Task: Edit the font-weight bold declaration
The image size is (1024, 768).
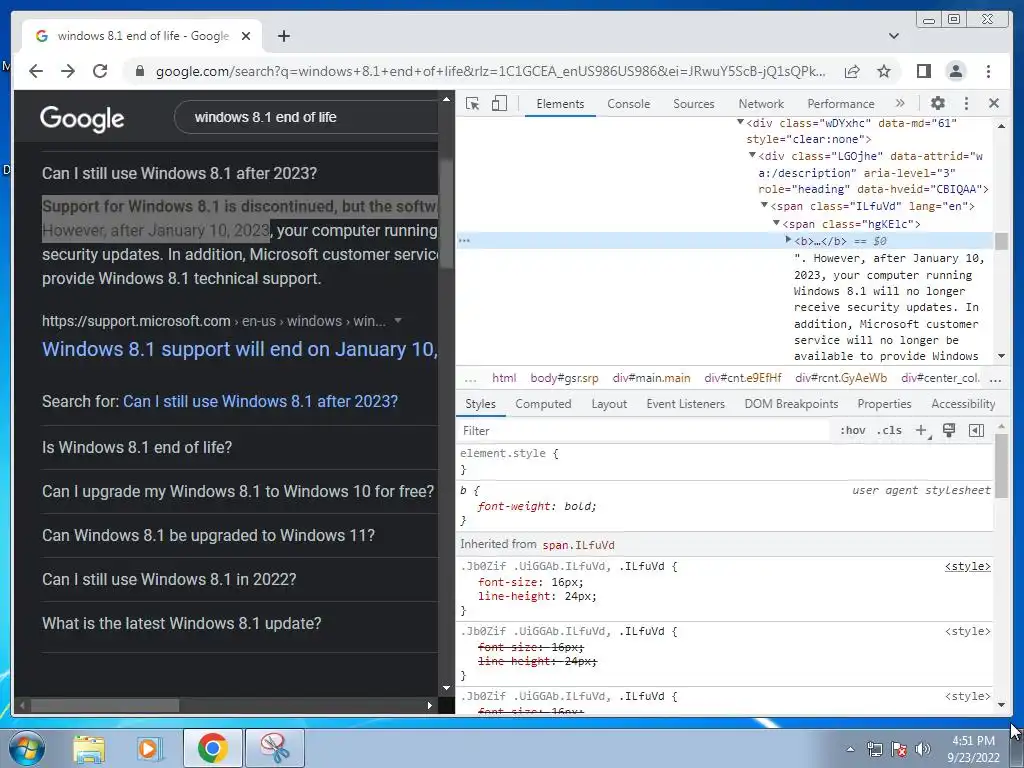Action: pyautogui.click(x=537, y=506)
